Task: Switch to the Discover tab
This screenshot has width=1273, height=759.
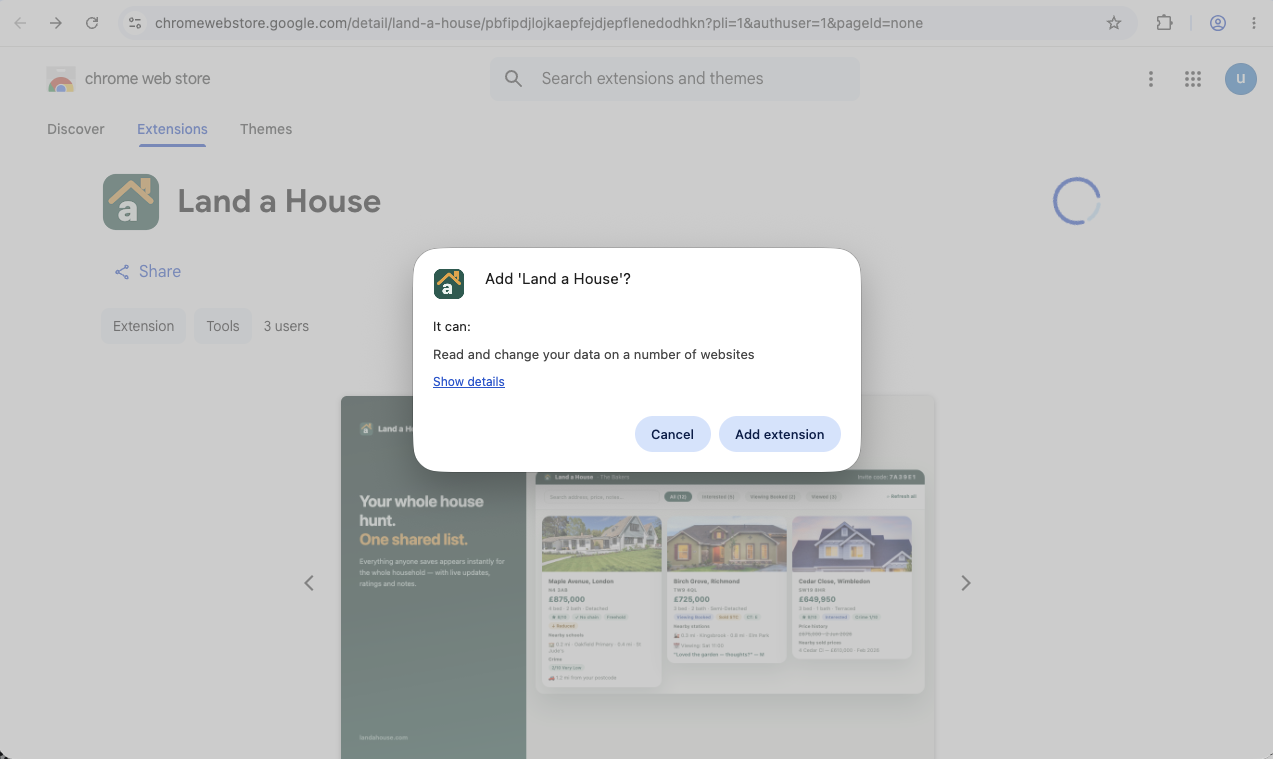Action: click(76, 129)
